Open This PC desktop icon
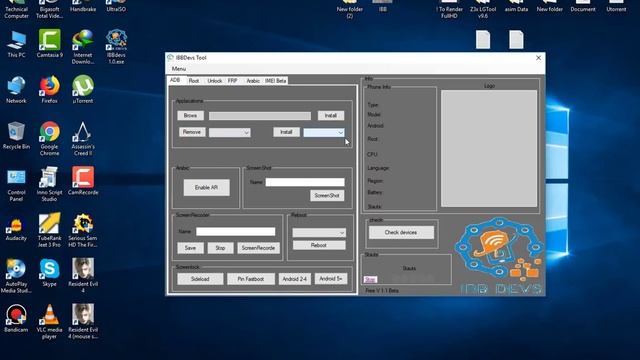The image size is (640, 360). (16, 44)
